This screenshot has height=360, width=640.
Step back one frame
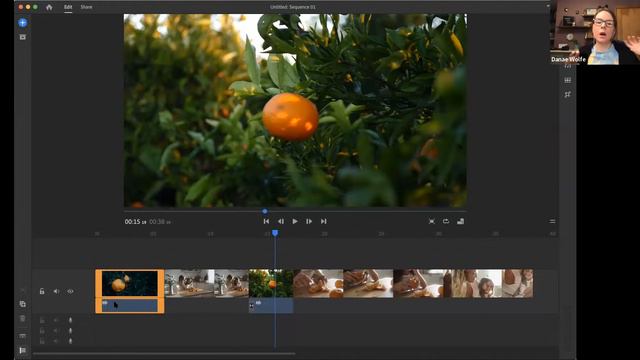click(x=281, y=221)
